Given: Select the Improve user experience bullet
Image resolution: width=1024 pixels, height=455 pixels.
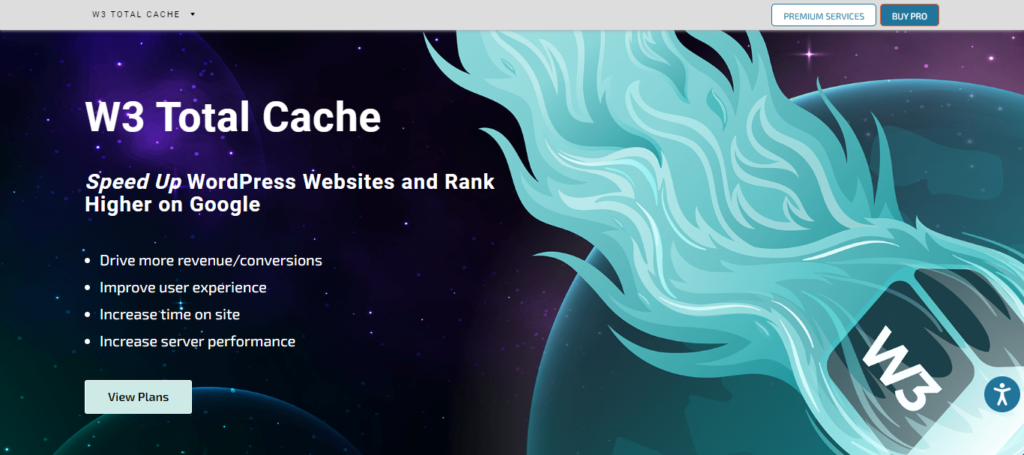Looking at the screenshot, I should (182, 287).
